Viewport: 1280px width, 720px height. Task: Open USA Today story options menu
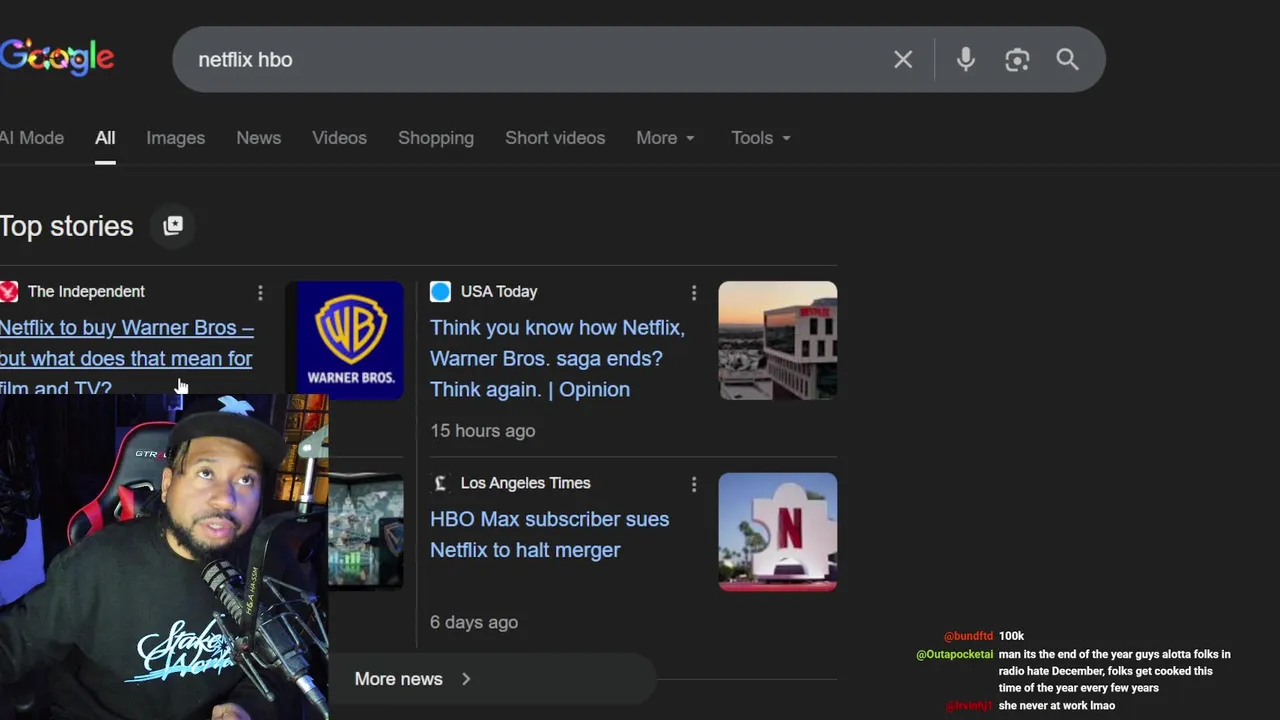coord(694,292)
